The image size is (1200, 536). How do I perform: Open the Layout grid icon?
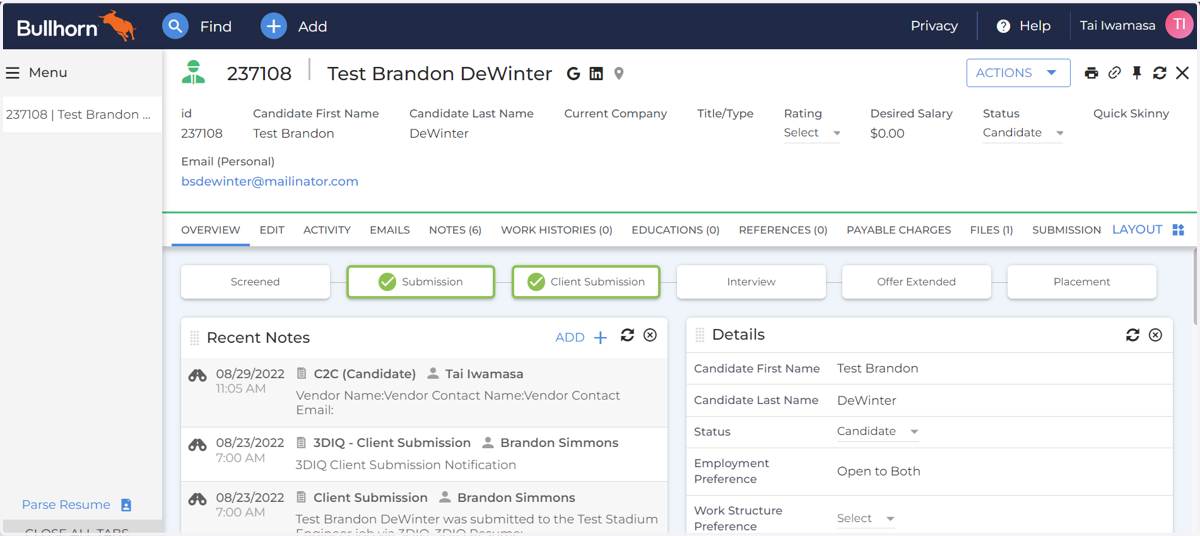pos(1178,230)
